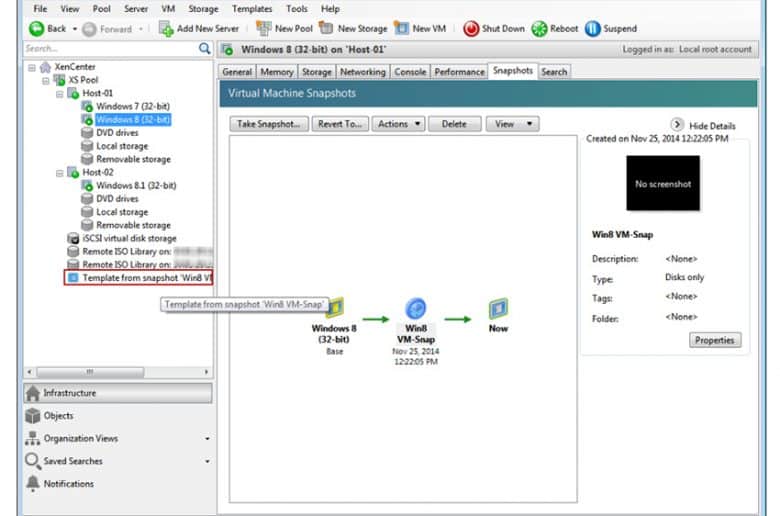Click the Properties button
The width and height of the screenshot is (780, 516).
point(715,340)
